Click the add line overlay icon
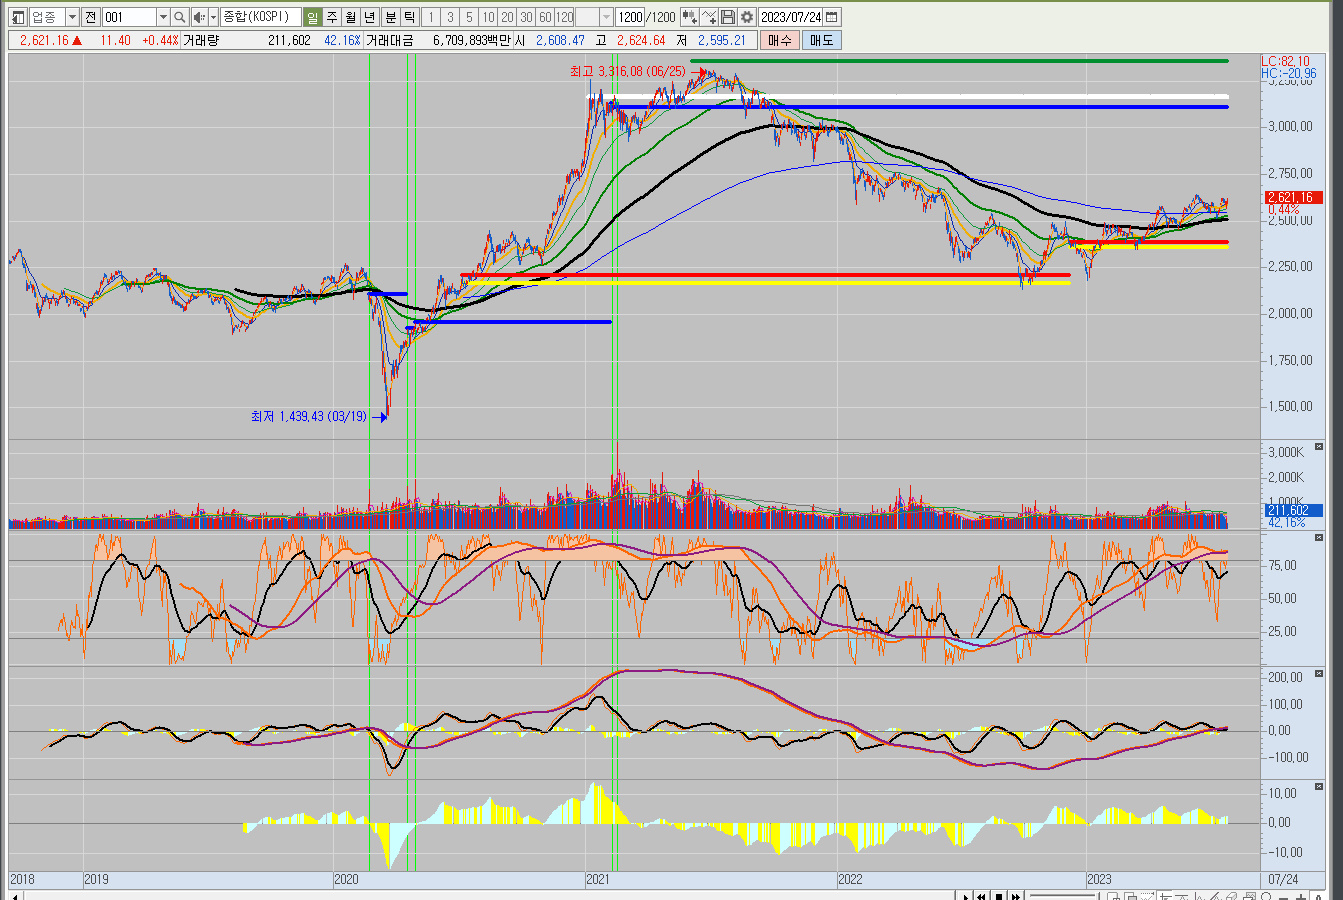Viewport: 1343px width, 900px height. (x=709, y=17)
